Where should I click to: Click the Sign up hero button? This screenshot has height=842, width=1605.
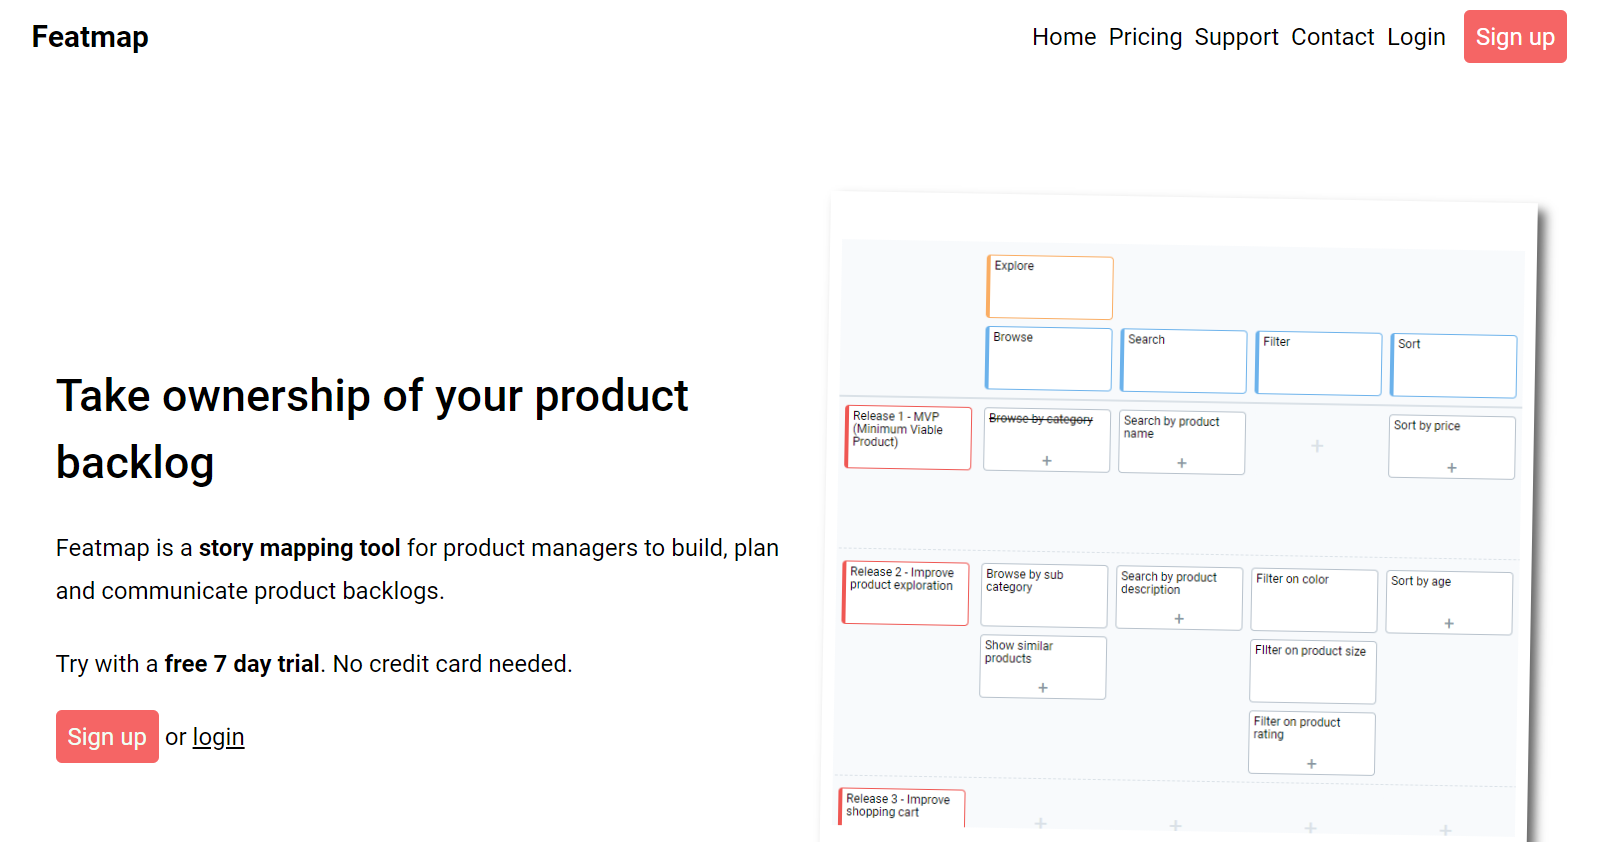[x=107, y=736]
